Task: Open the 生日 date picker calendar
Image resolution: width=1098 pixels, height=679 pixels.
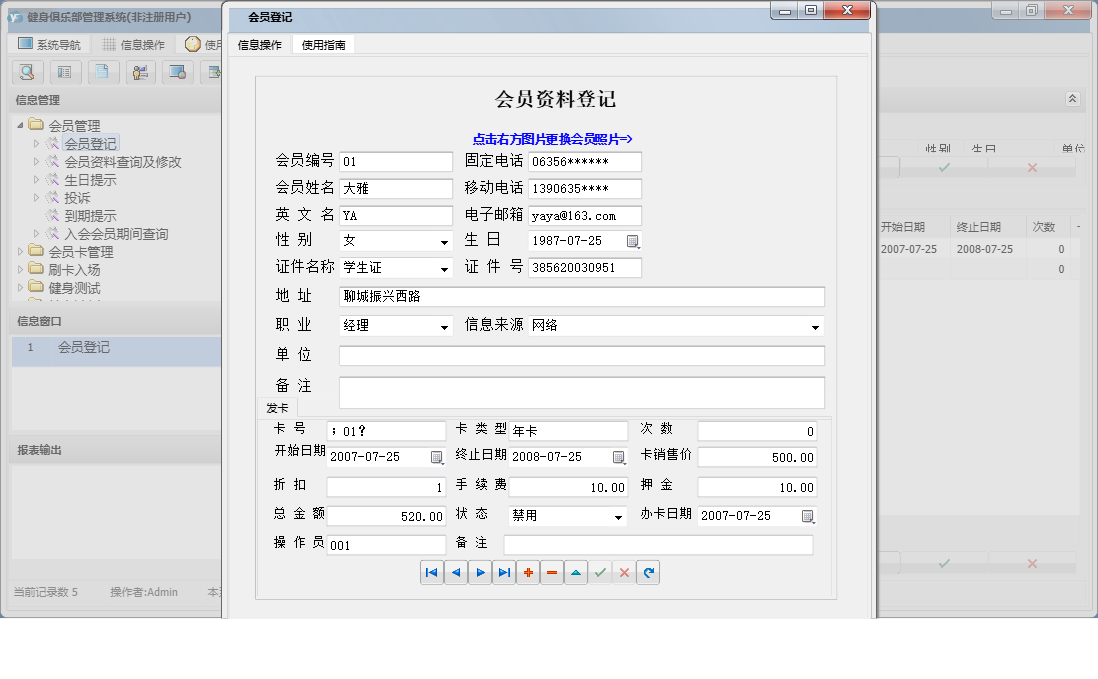Action: pyautogui.click(x=633, y=241)
